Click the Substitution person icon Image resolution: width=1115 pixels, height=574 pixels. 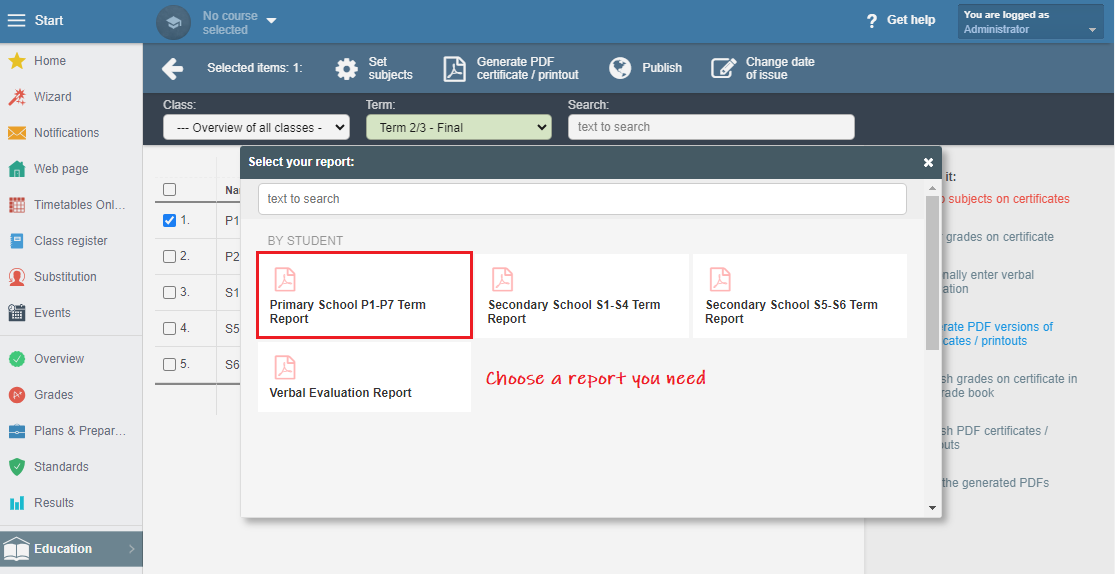pos(17,277)
